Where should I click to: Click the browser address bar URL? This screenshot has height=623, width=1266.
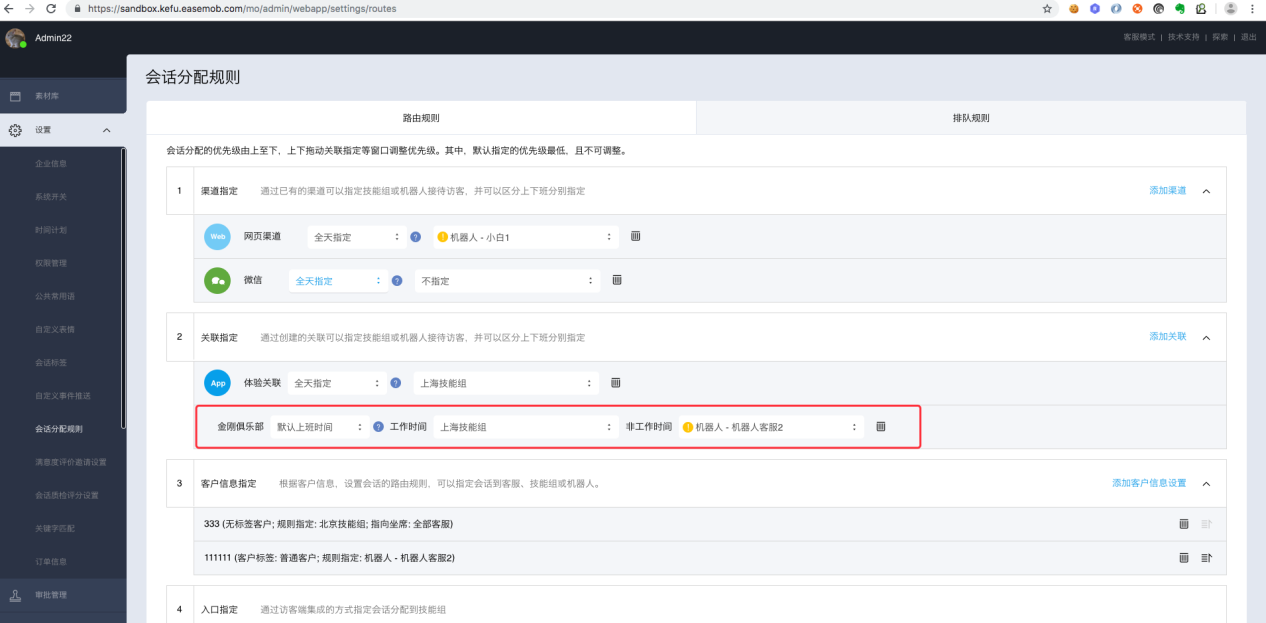[240, 8]
